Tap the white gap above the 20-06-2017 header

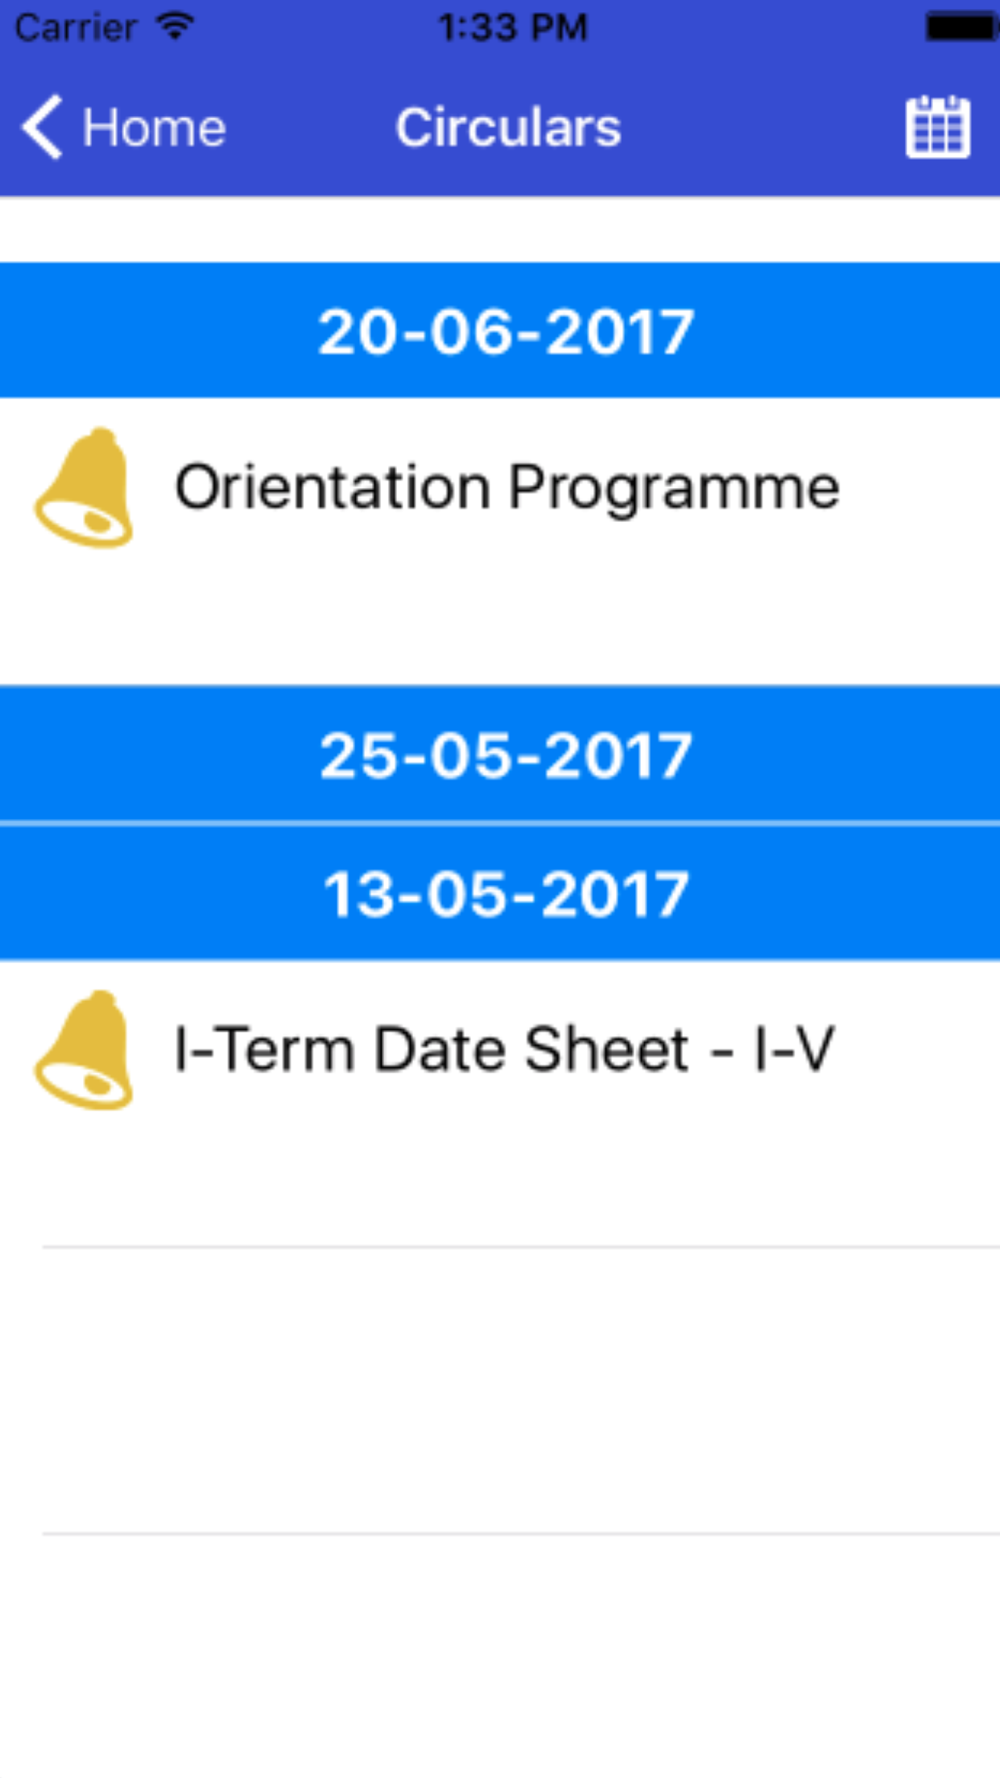point(500,230)
